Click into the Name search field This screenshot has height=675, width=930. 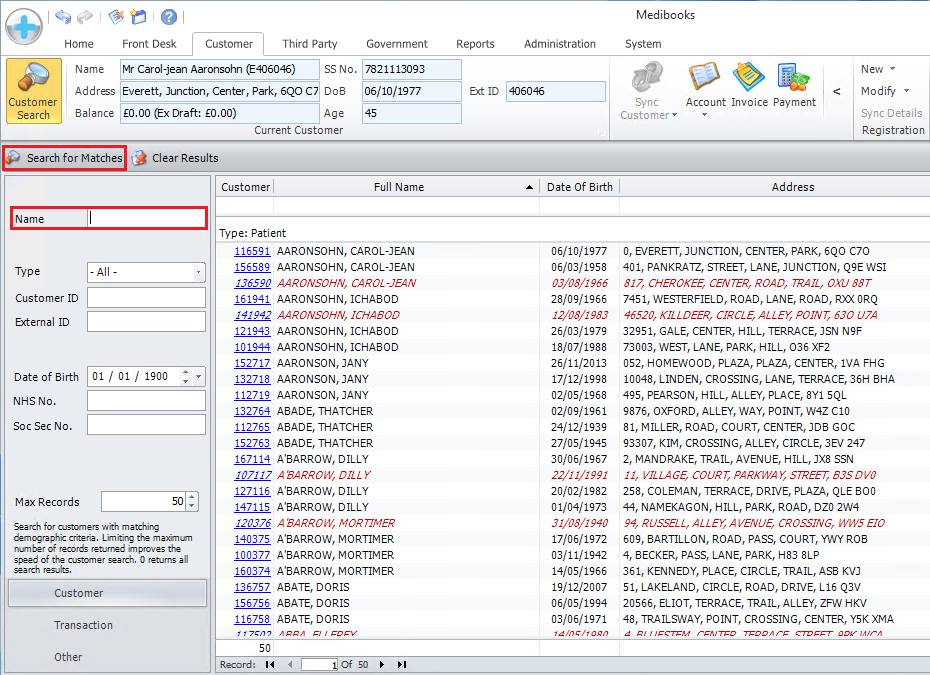[x=146, y=218]
